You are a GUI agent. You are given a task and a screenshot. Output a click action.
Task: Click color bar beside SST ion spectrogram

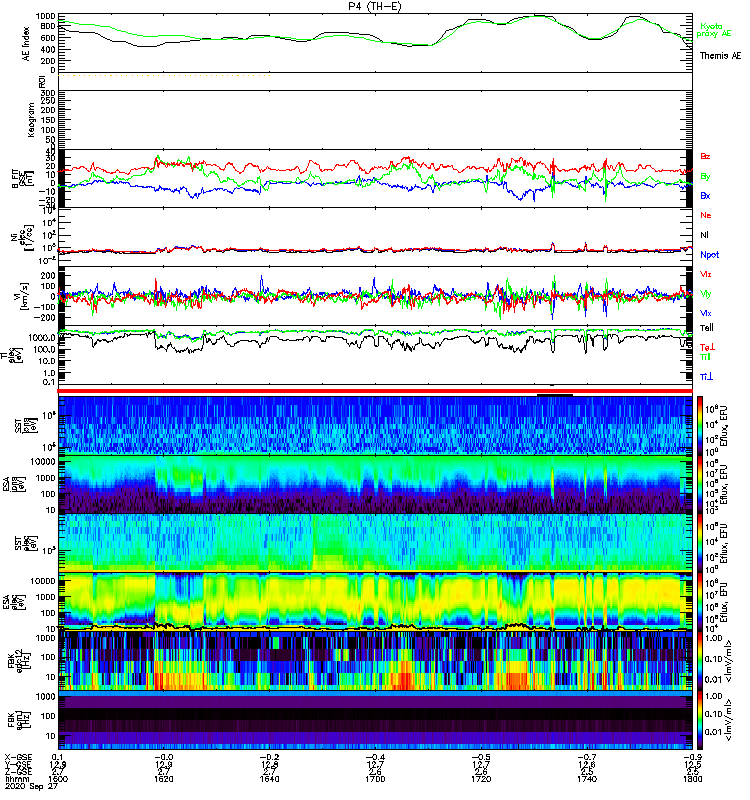tap(700, 425)
